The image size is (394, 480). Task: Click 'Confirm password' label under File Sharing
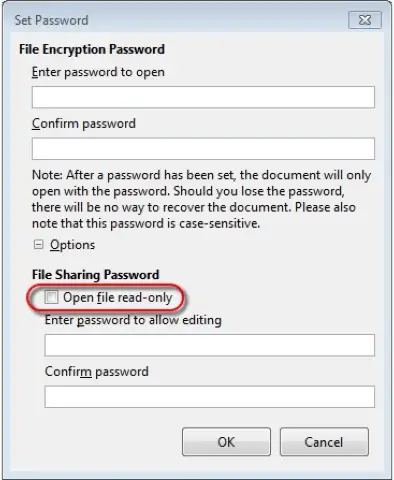tap(97, 372)
